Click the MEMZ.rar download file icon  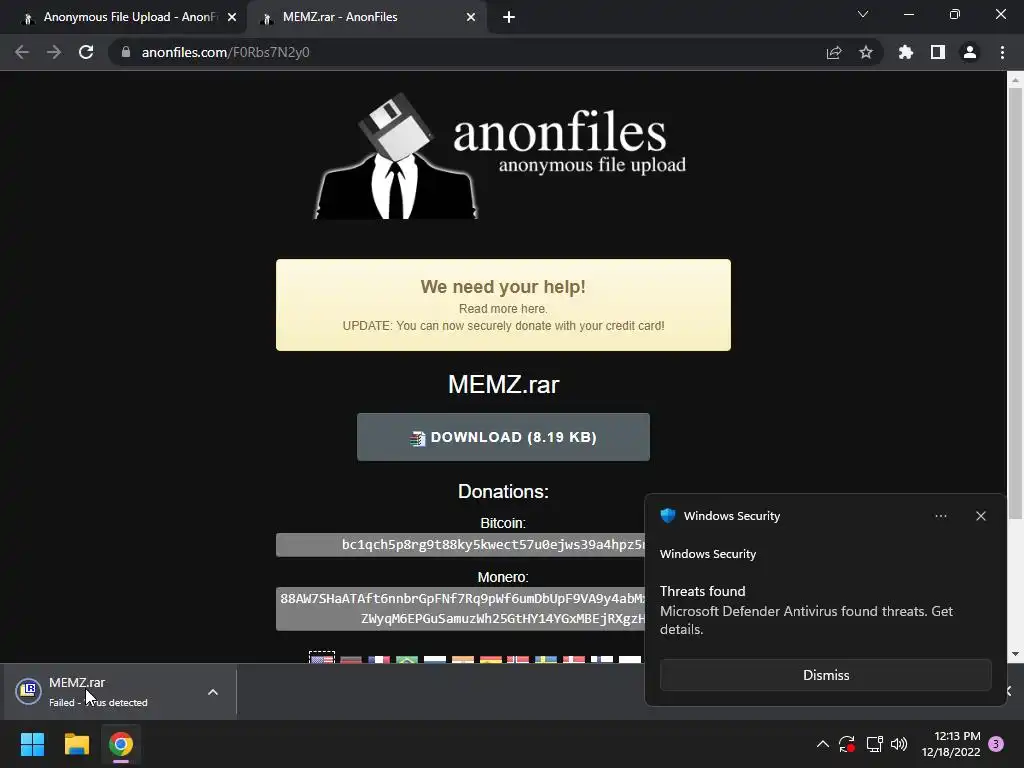click(x=29, y=692)
